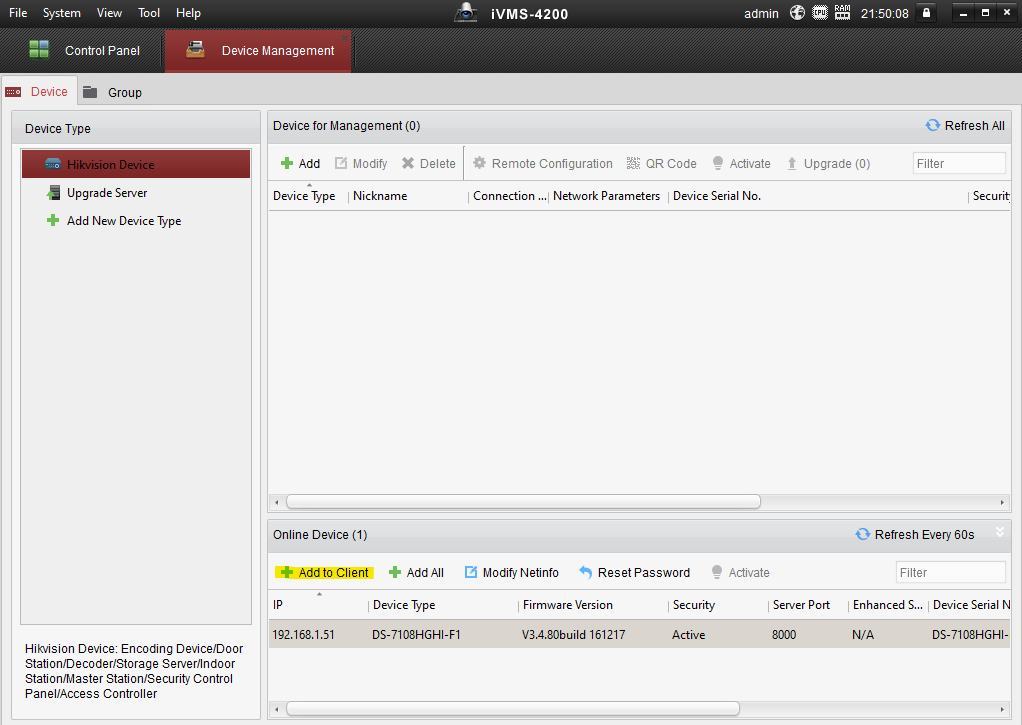The image size is (1022, 725).
Task: Sort by Nickname column header
Action: click(380, 196)
